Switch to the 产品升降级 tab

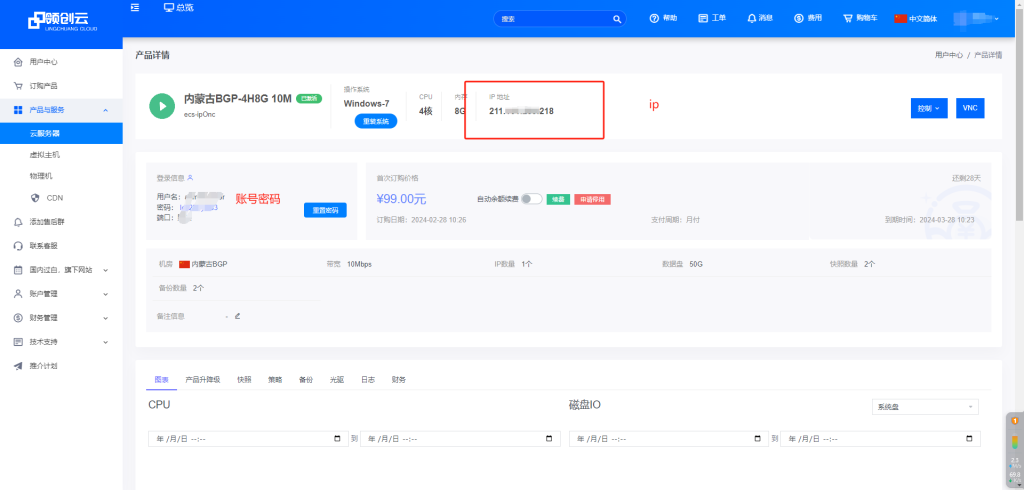203,380
